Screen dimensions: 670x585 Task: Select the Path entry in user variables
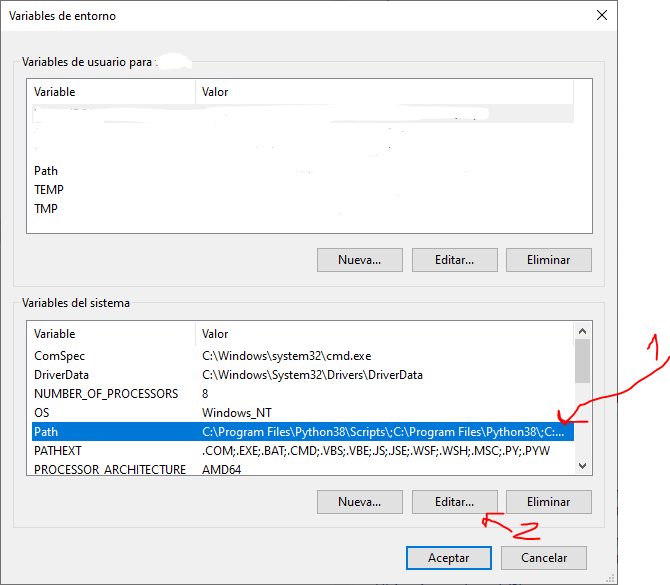(46, 171)
